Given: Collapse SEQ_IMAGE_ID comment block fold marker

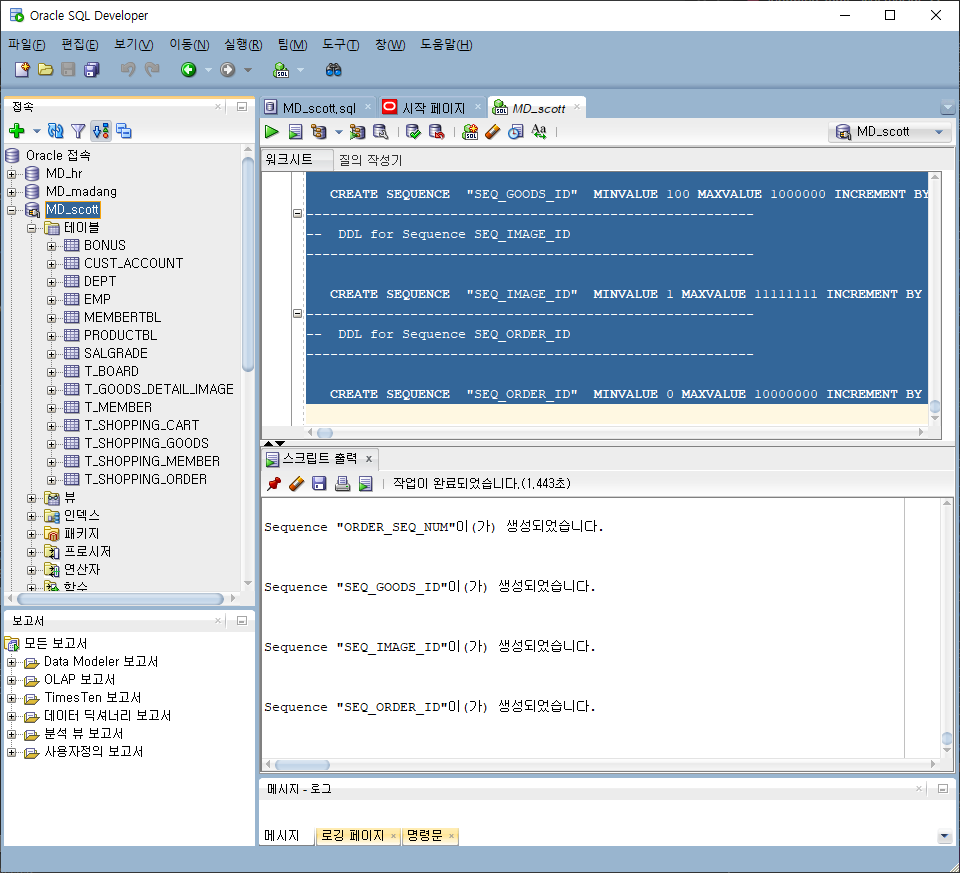Looking at the screenshot, I should [298, 214].
